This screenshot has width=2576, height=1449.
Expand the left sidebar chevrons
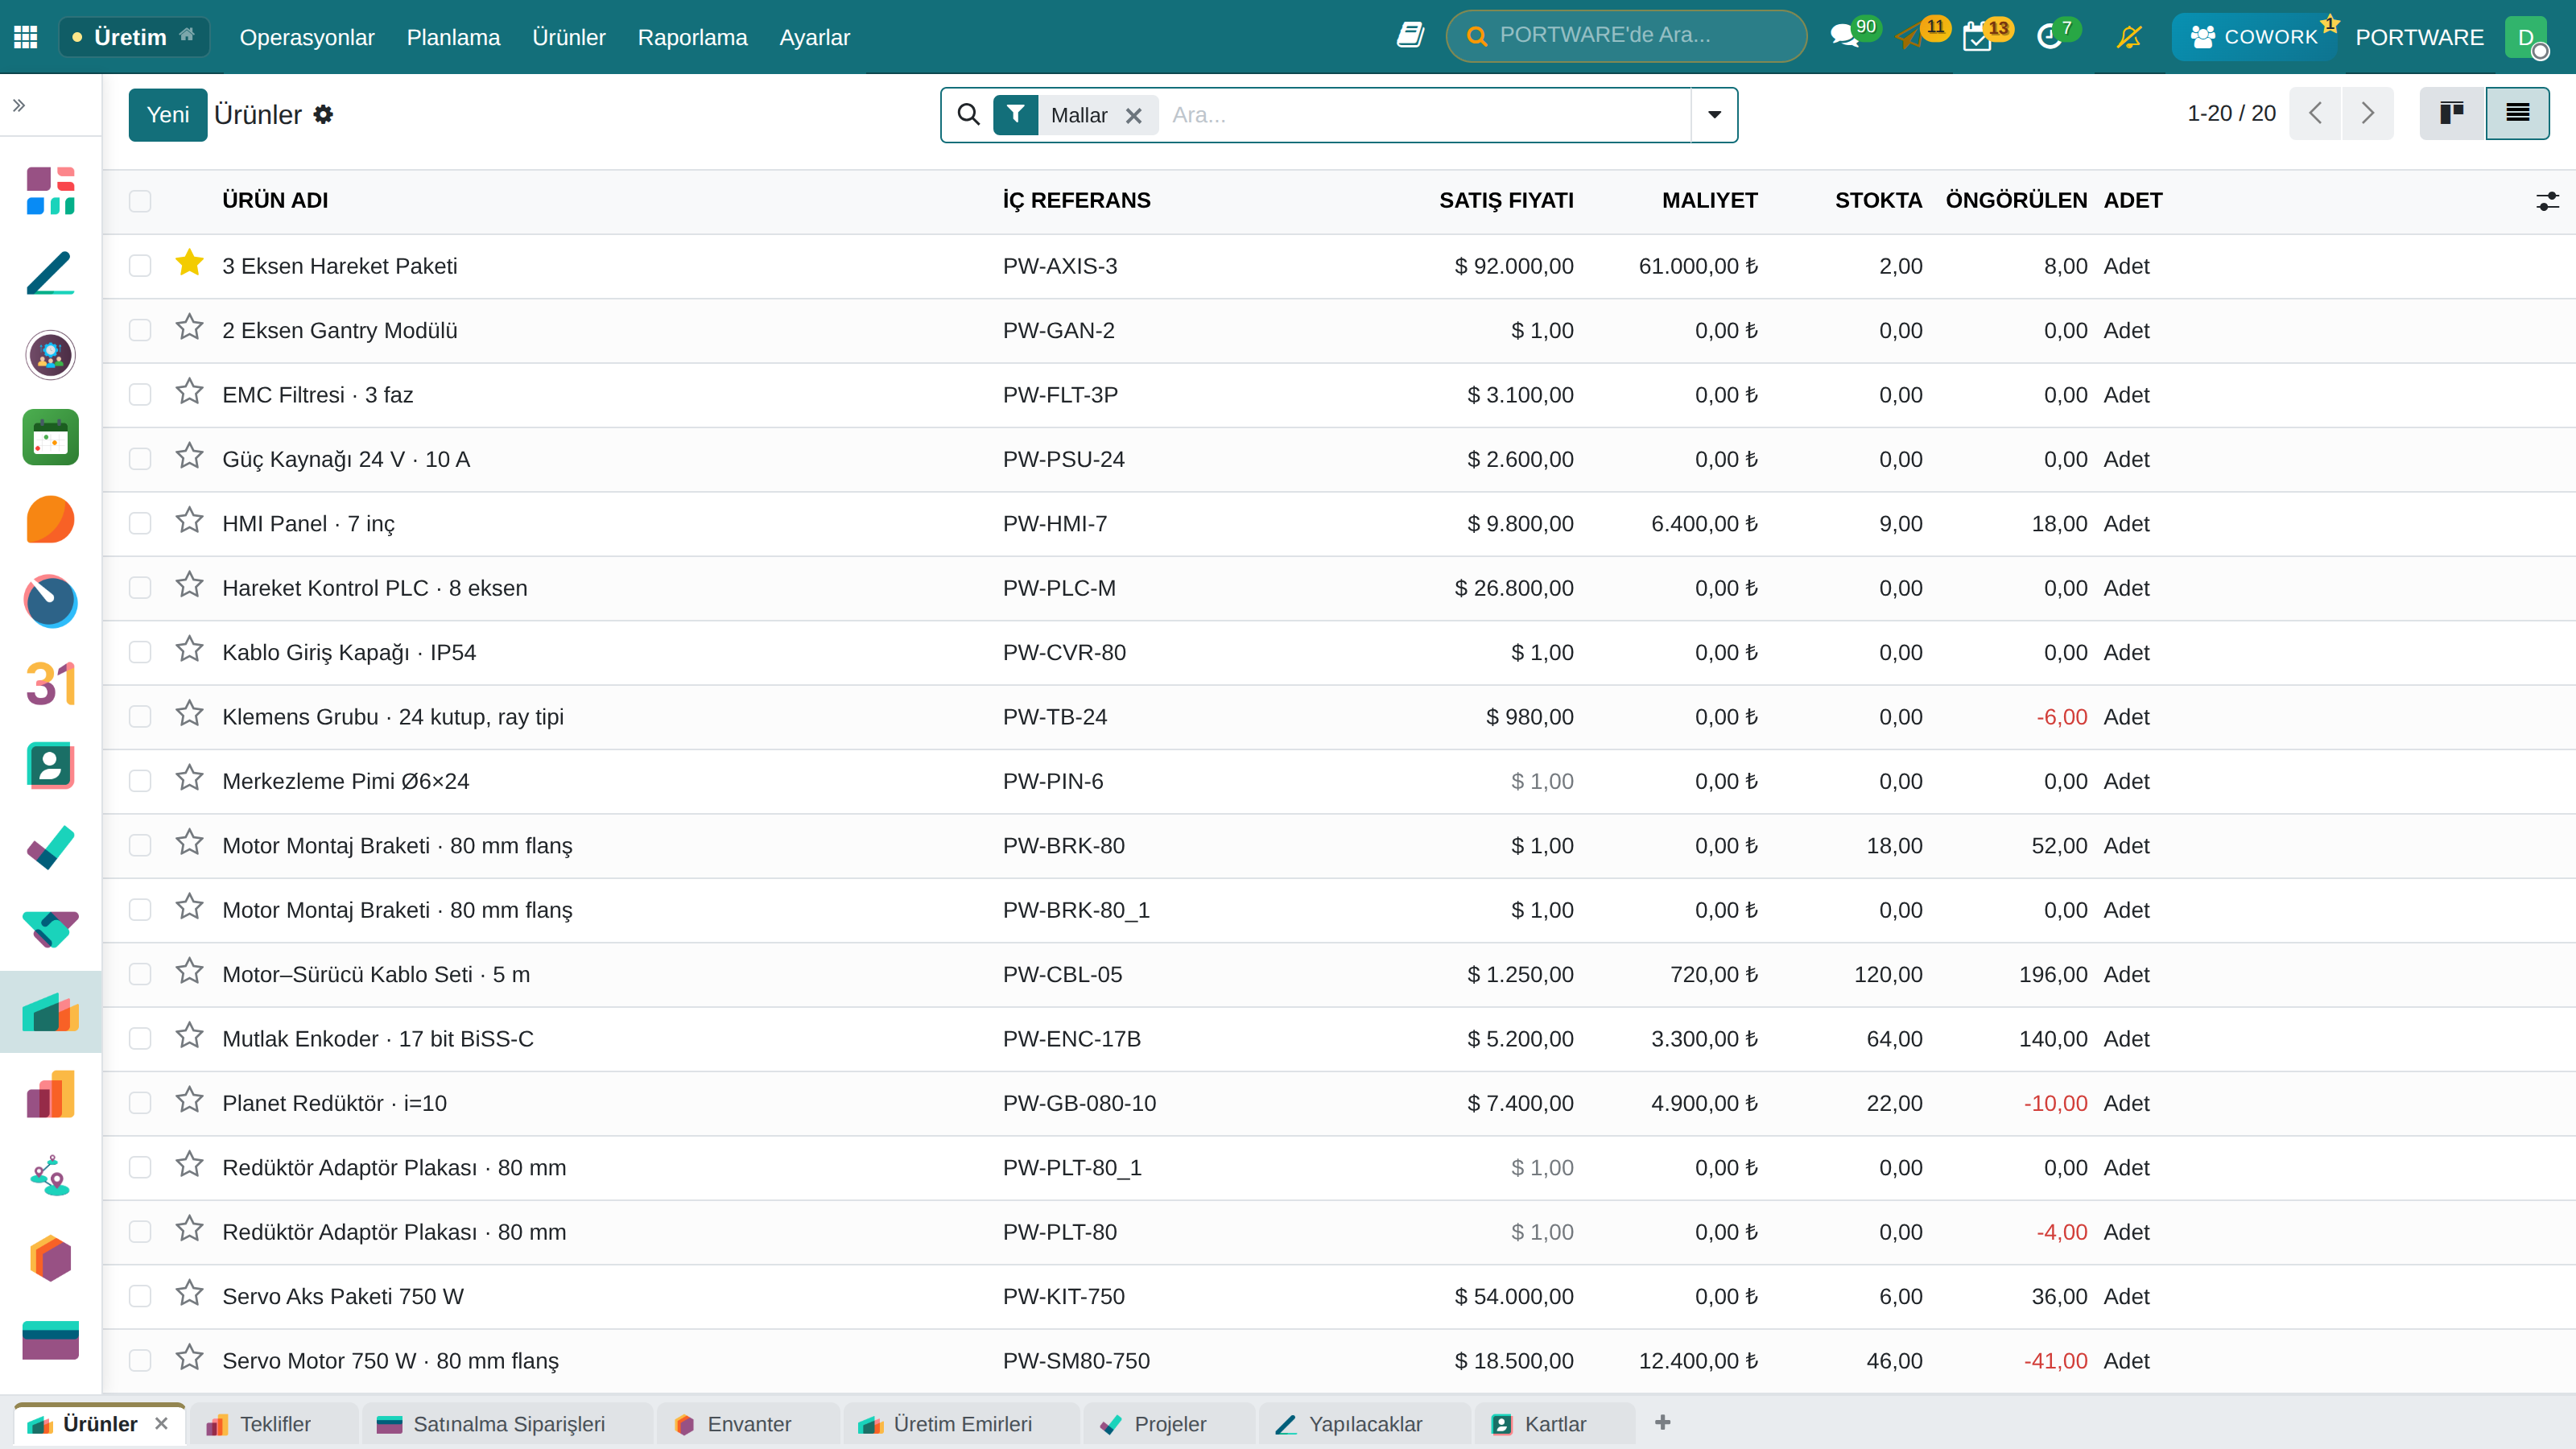pos(19,105)
